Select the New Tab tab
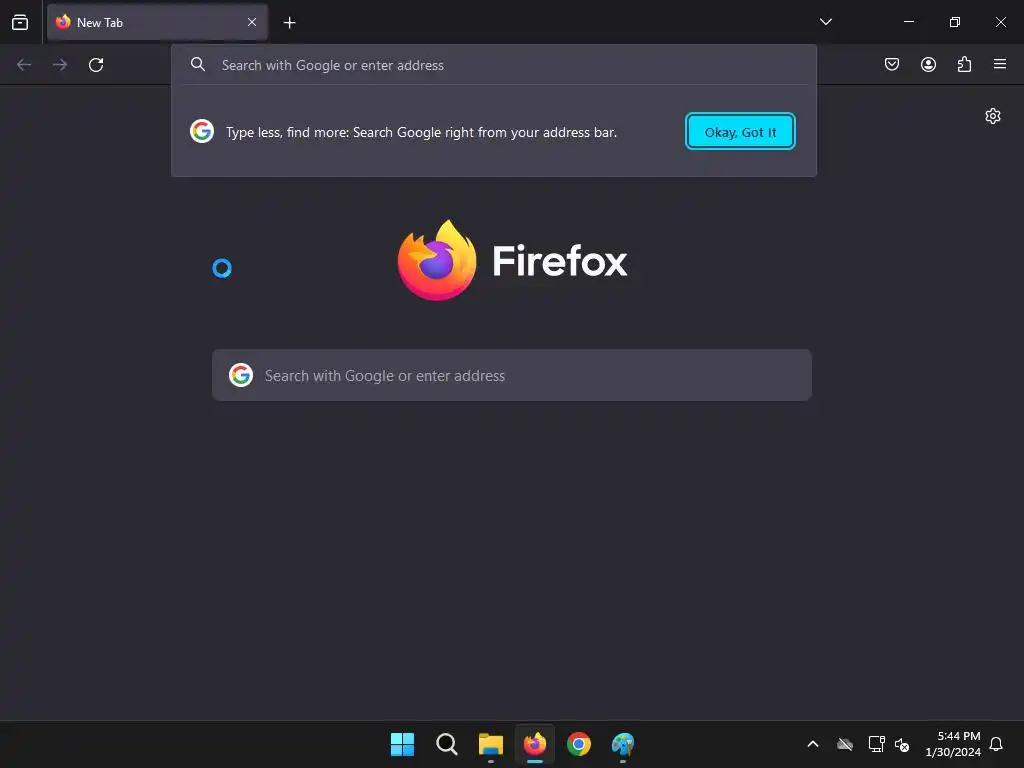 pyautogui.click(x=157, y=22)
